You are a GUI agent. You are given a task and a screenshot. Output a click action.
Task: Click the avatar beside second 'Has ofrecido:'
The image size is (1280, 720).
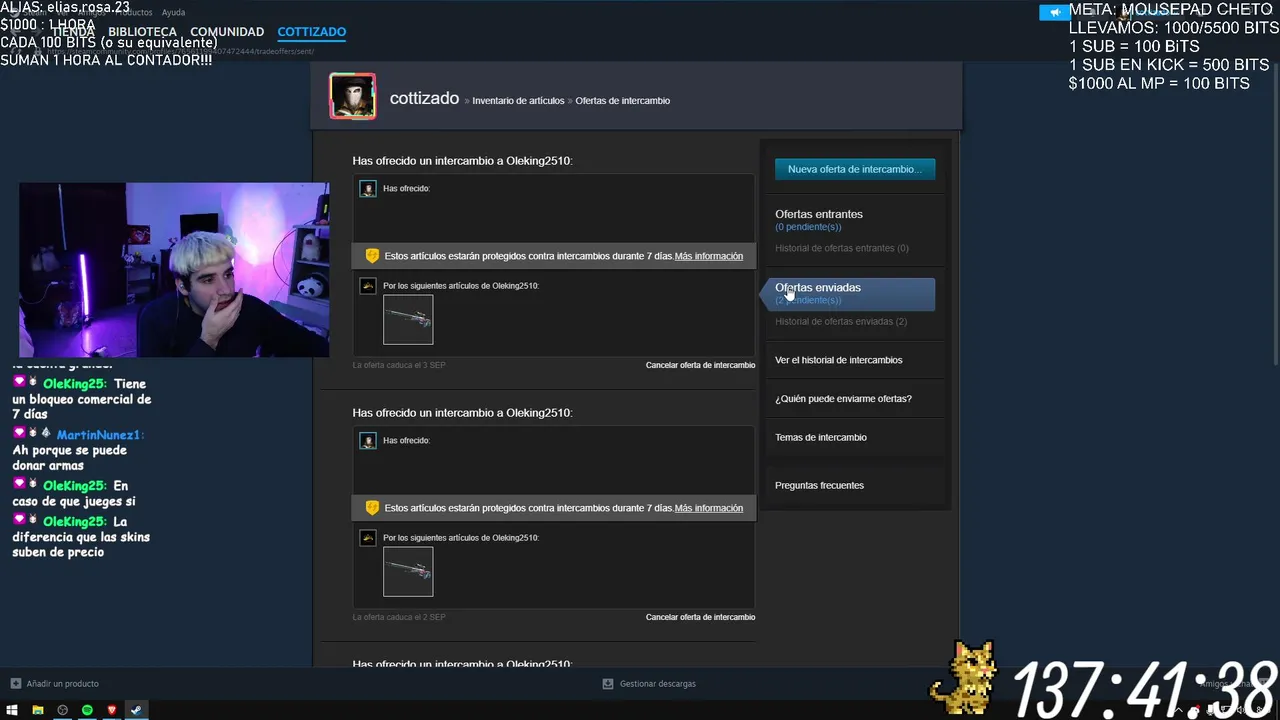point(368,441)
